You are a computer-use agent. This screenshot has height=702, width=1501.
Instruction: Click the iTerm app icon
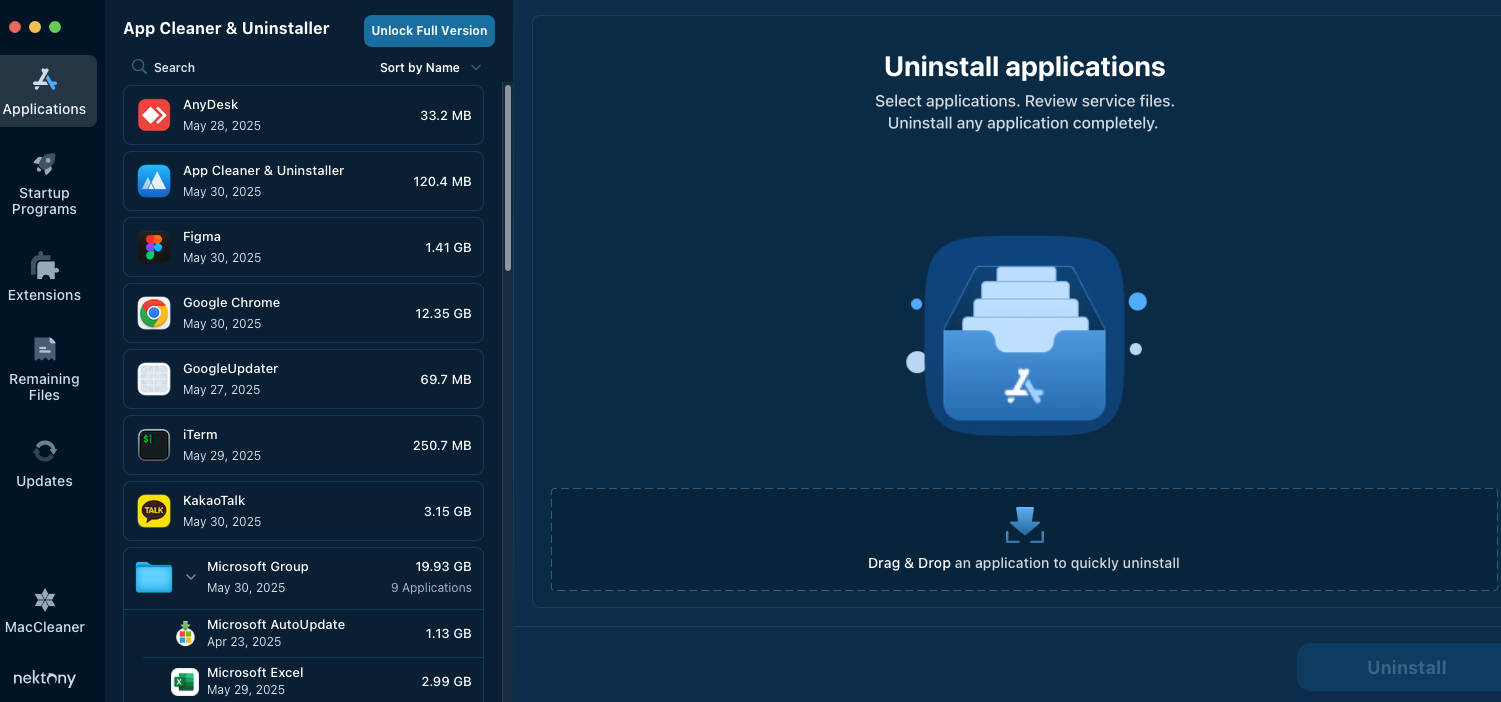pos(154,445)
